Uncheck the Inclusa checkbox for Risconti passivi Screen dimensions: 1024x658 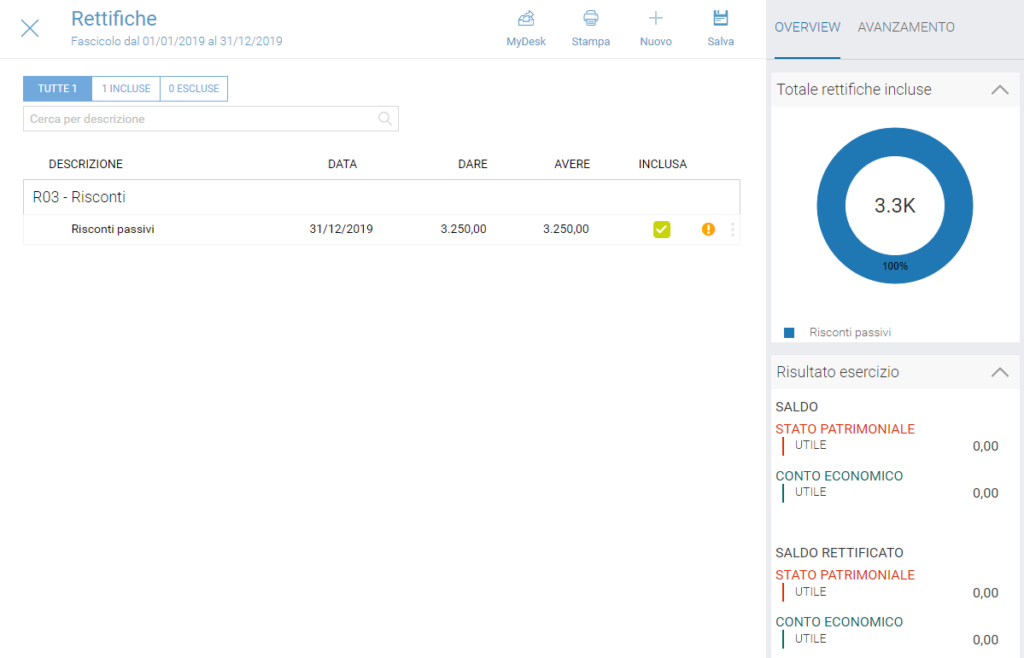(x=662, y=229)
